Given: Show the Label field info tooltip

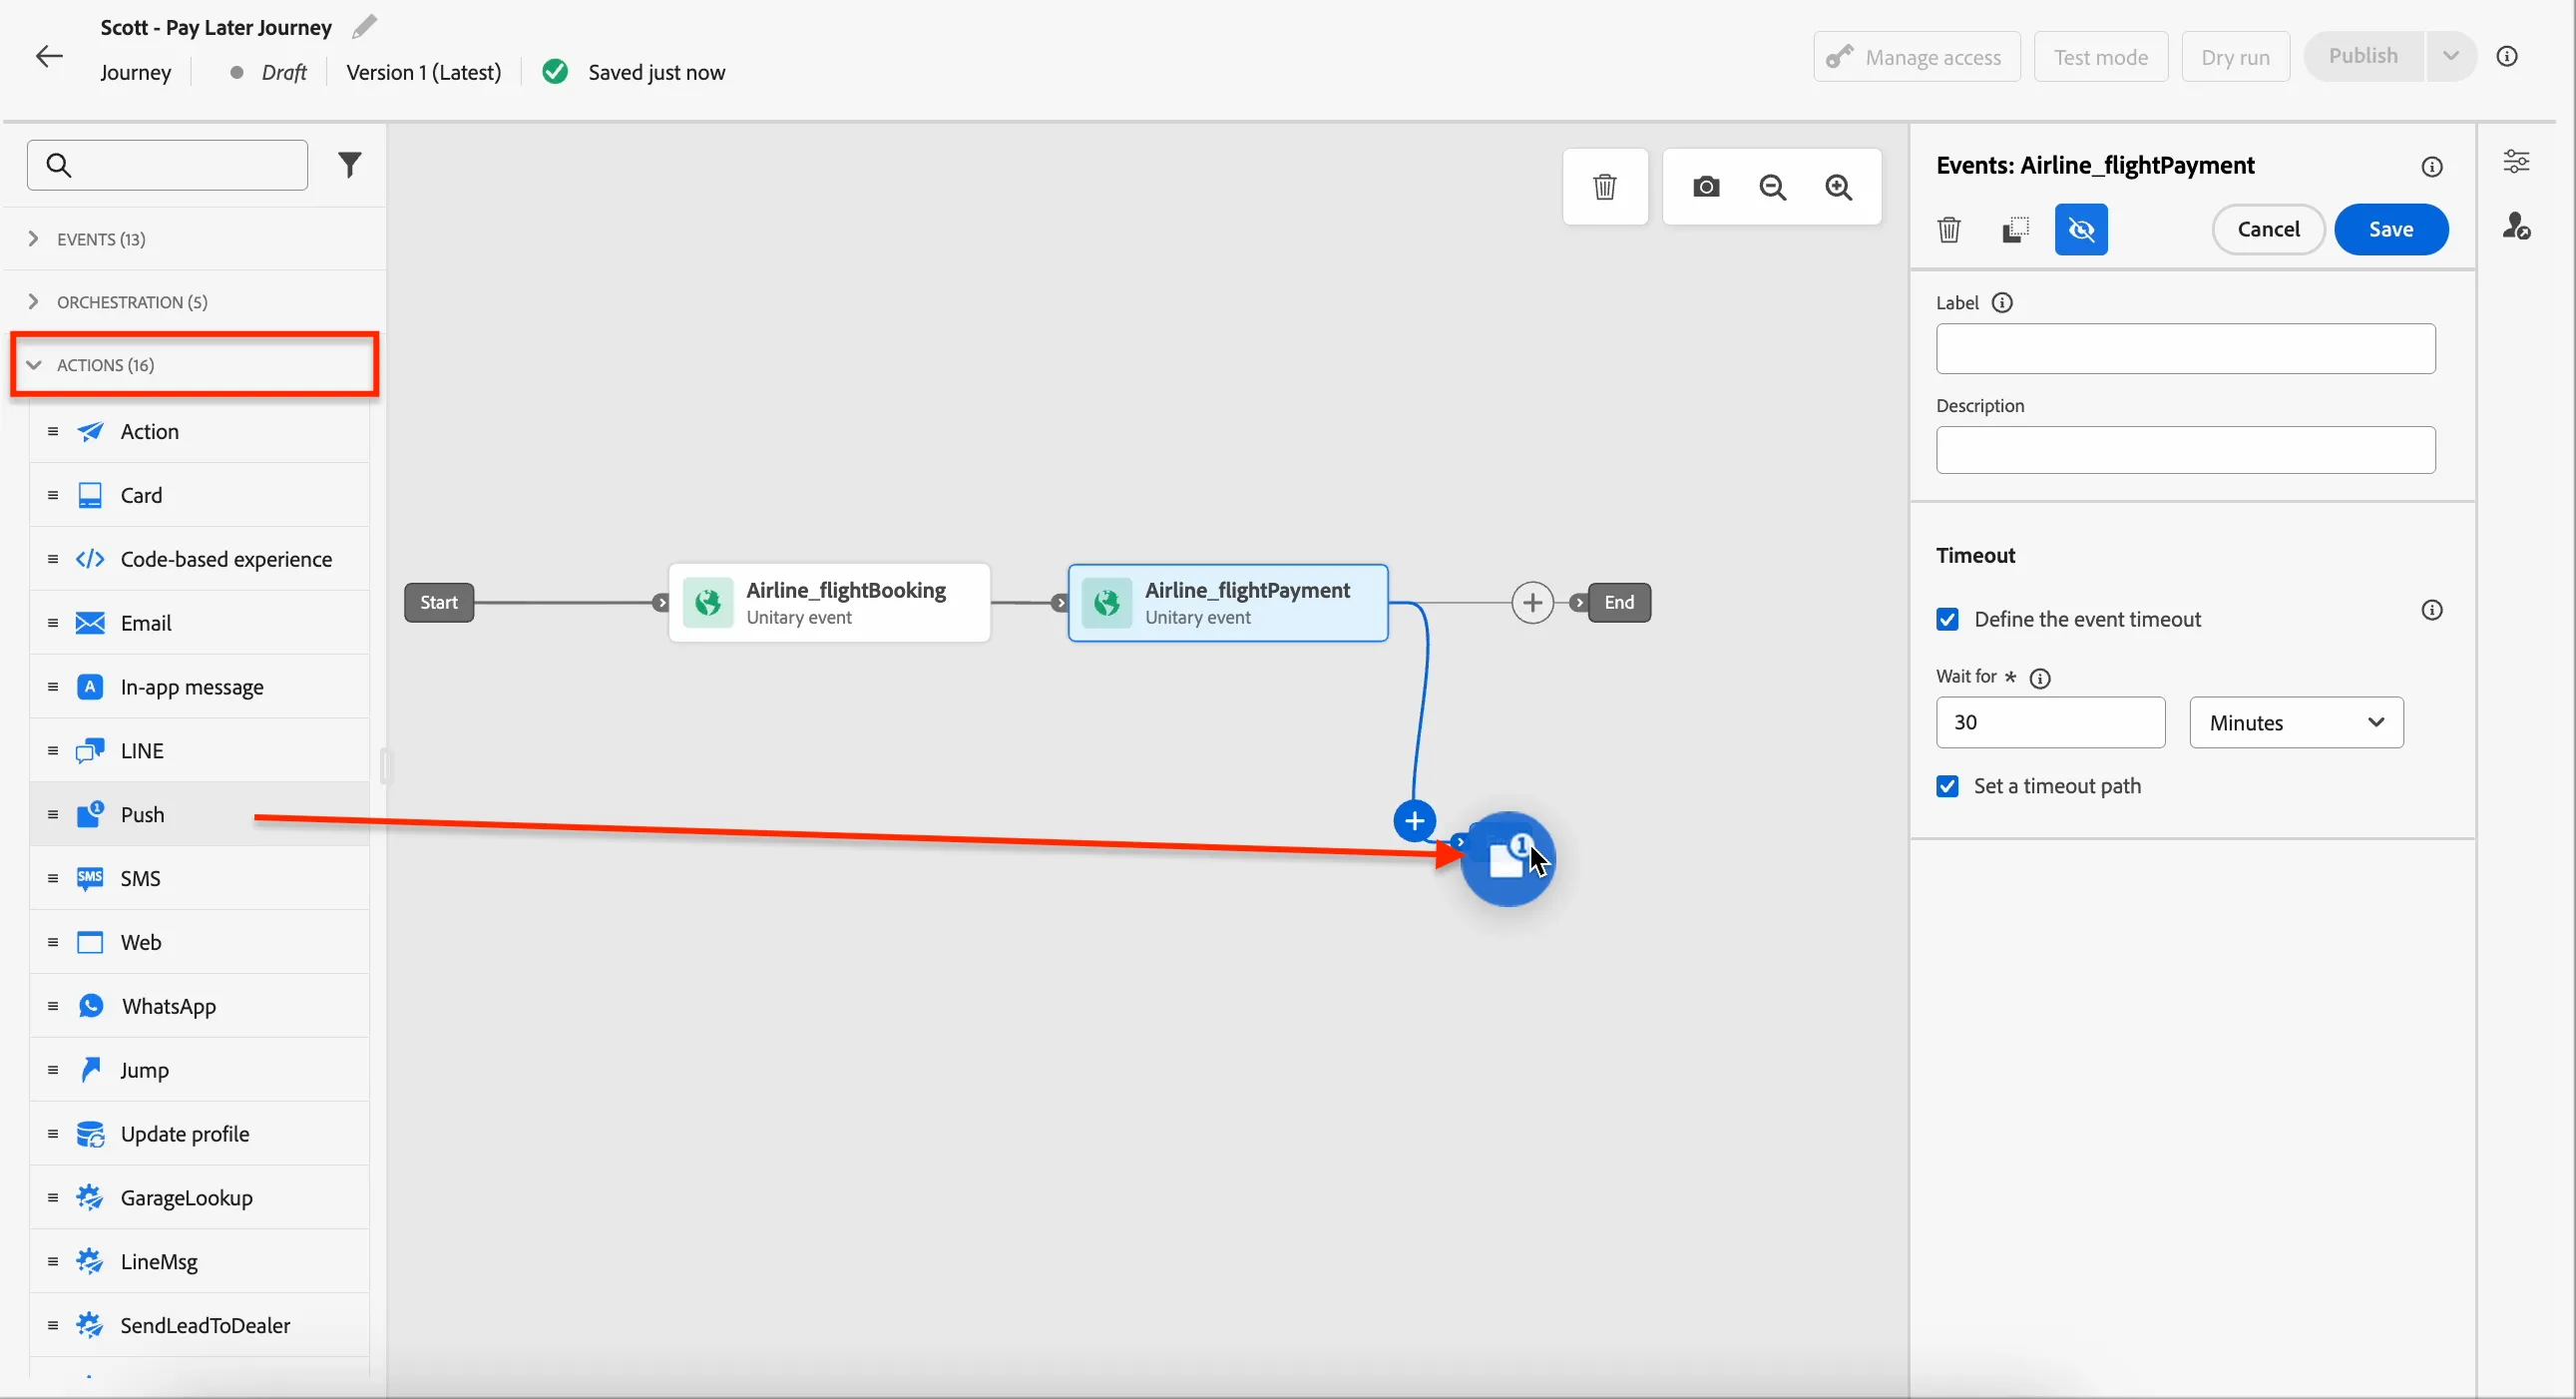Looking at the screenshot, I should [2001, 302].
